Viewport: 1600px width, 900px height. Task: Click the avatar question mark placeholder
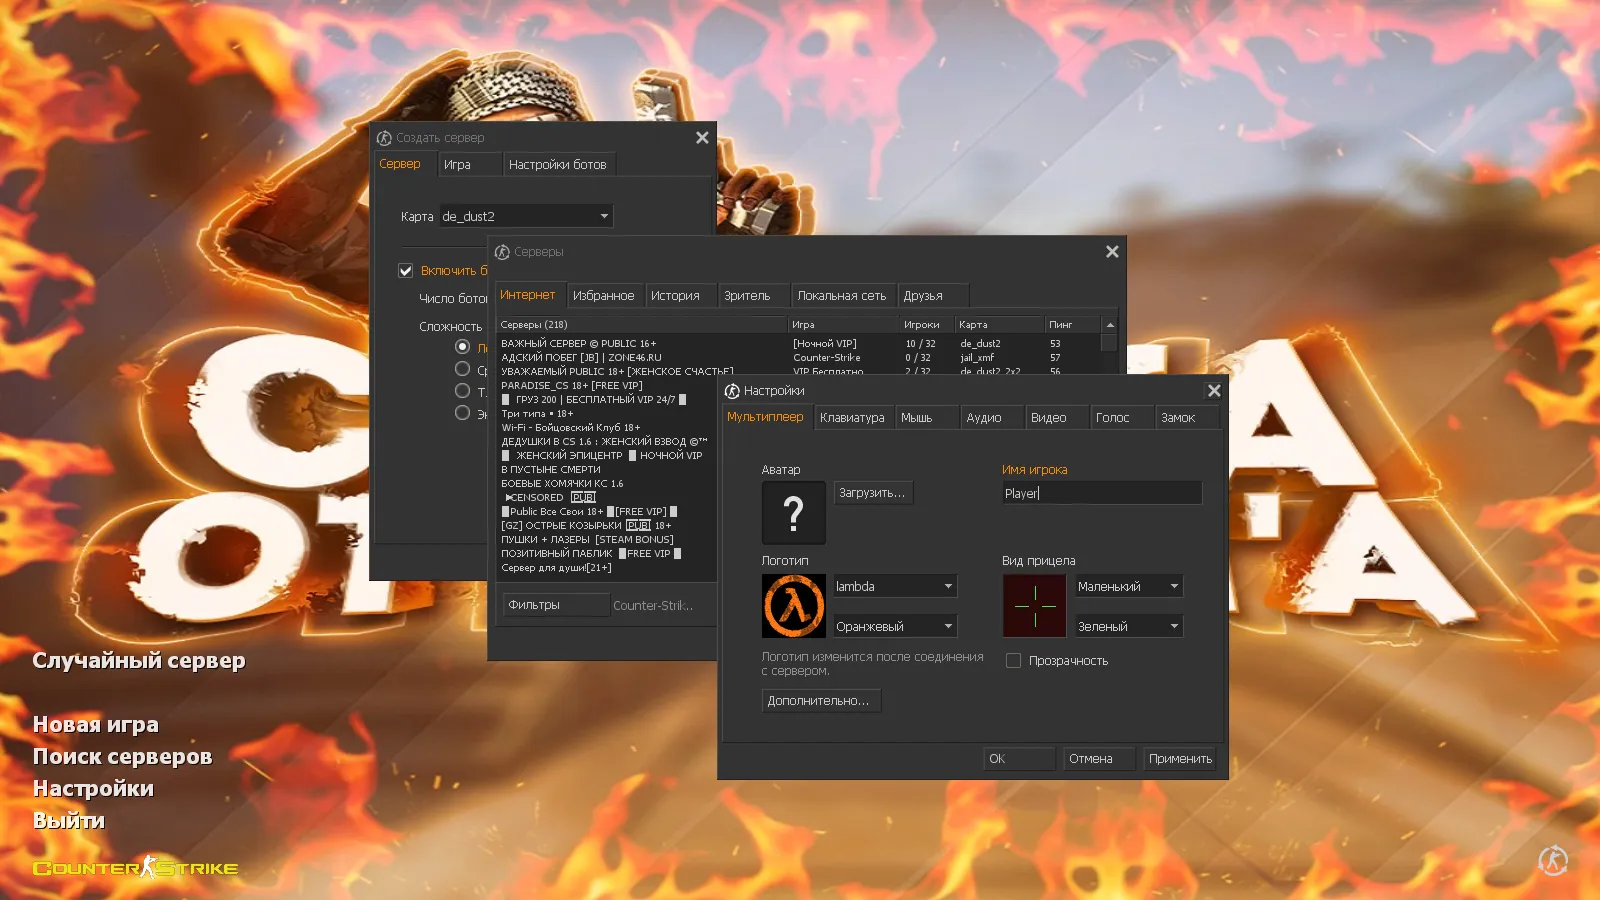(x=794, y=513)
